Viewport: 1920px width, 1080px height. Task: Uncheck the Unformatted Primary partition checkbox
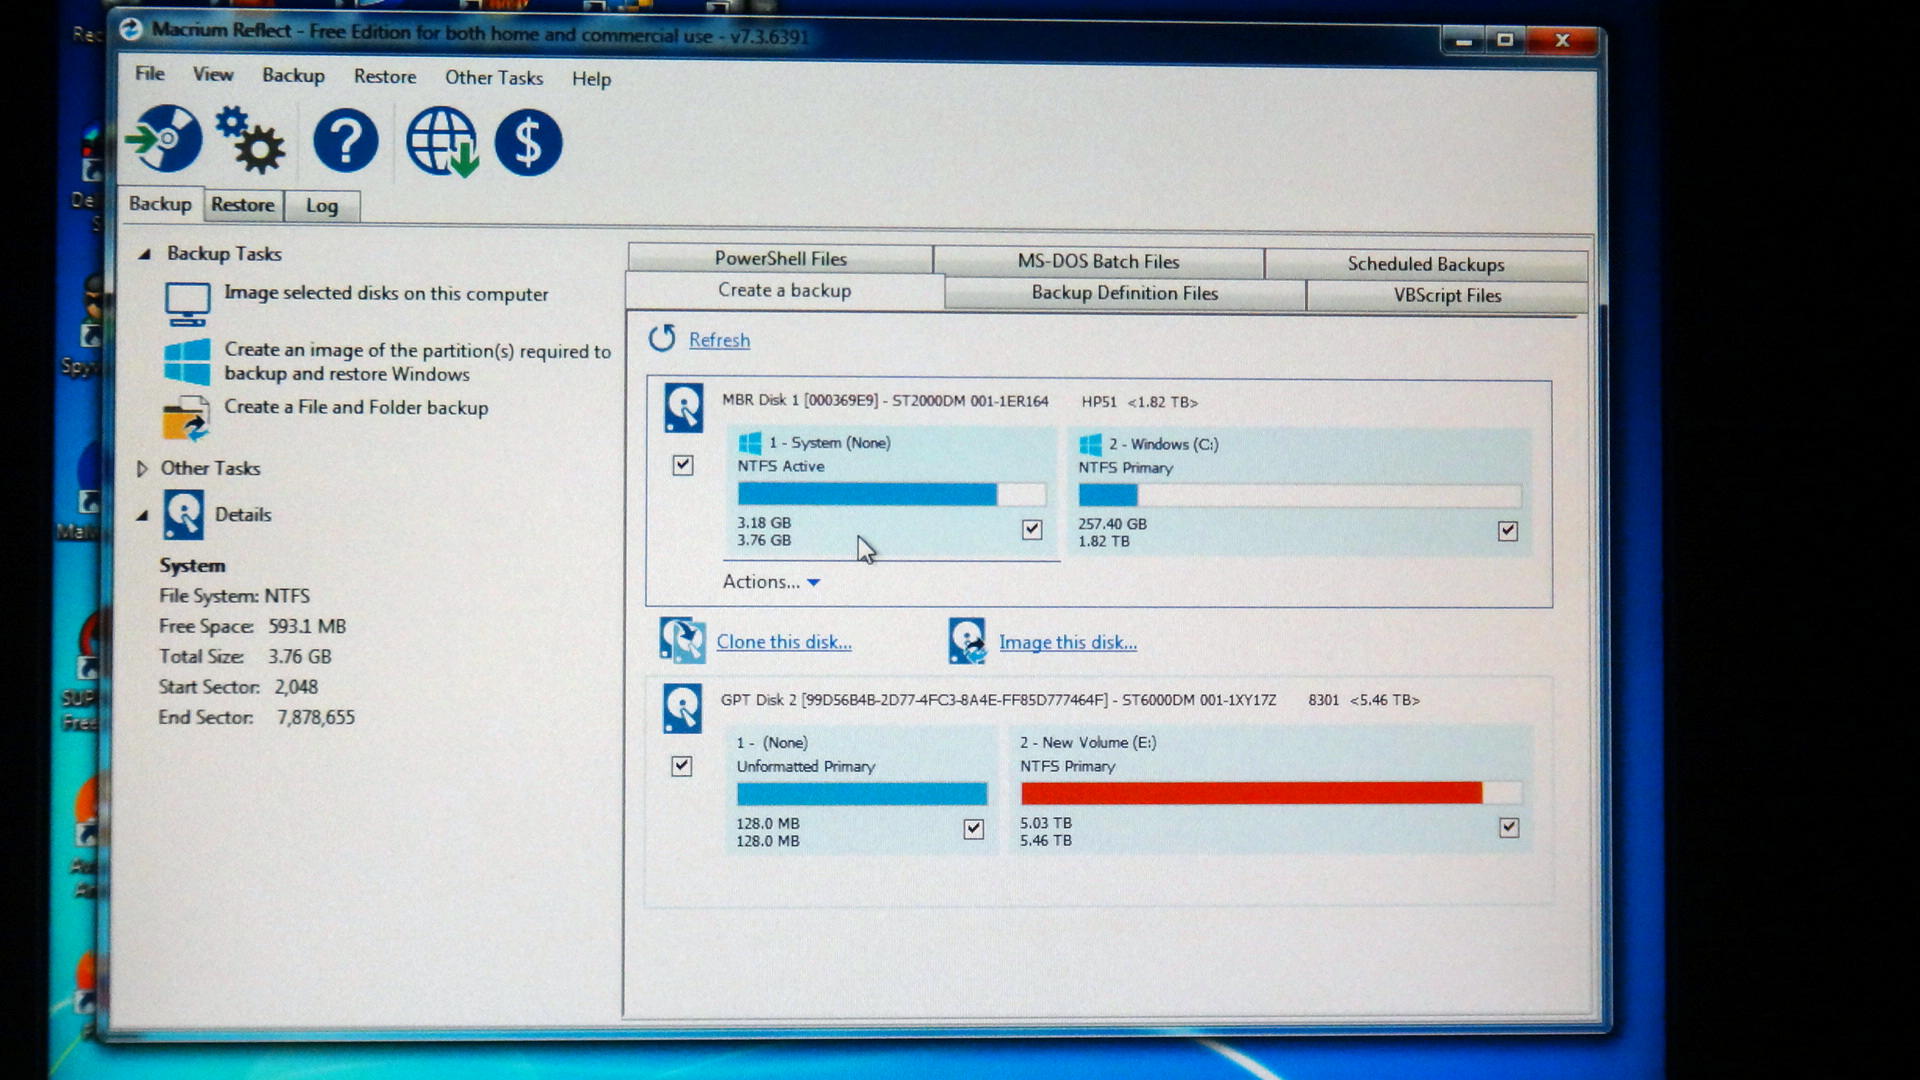coord(974,828)
